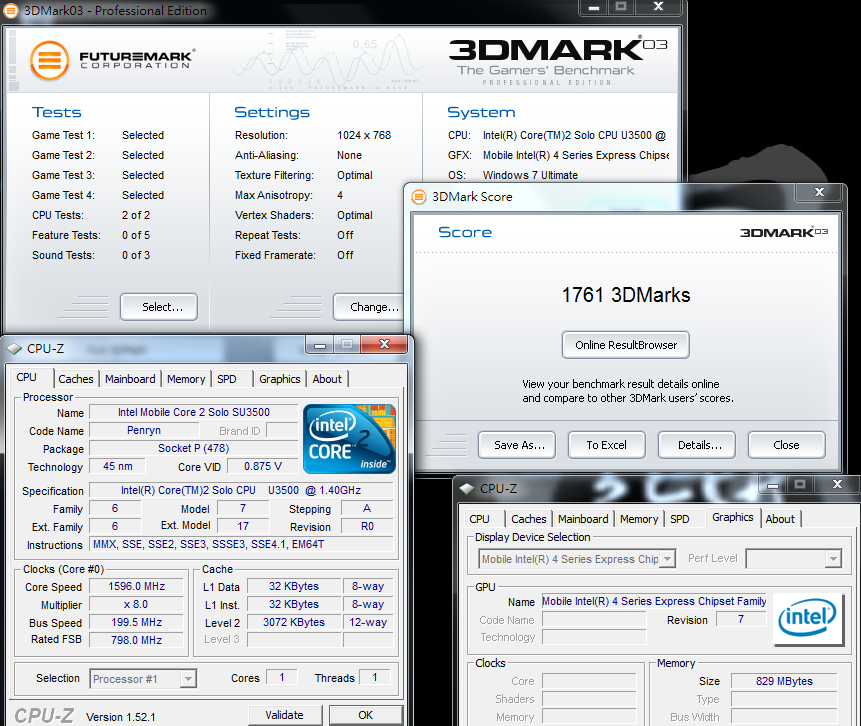The image size is (861, 726).
Task: Click the To Excel button
Action: (606, 445)
